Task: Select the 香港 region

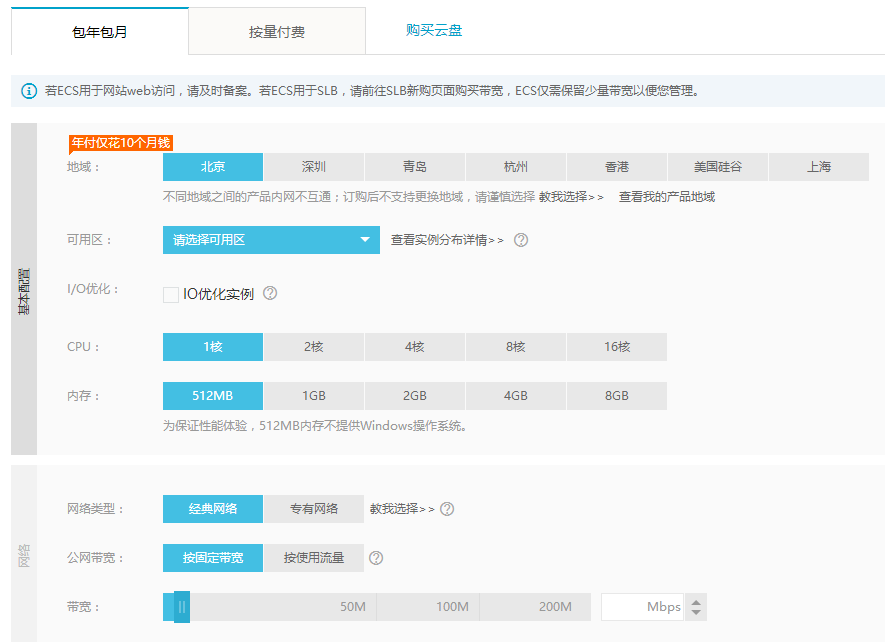Action: point(617,167)
